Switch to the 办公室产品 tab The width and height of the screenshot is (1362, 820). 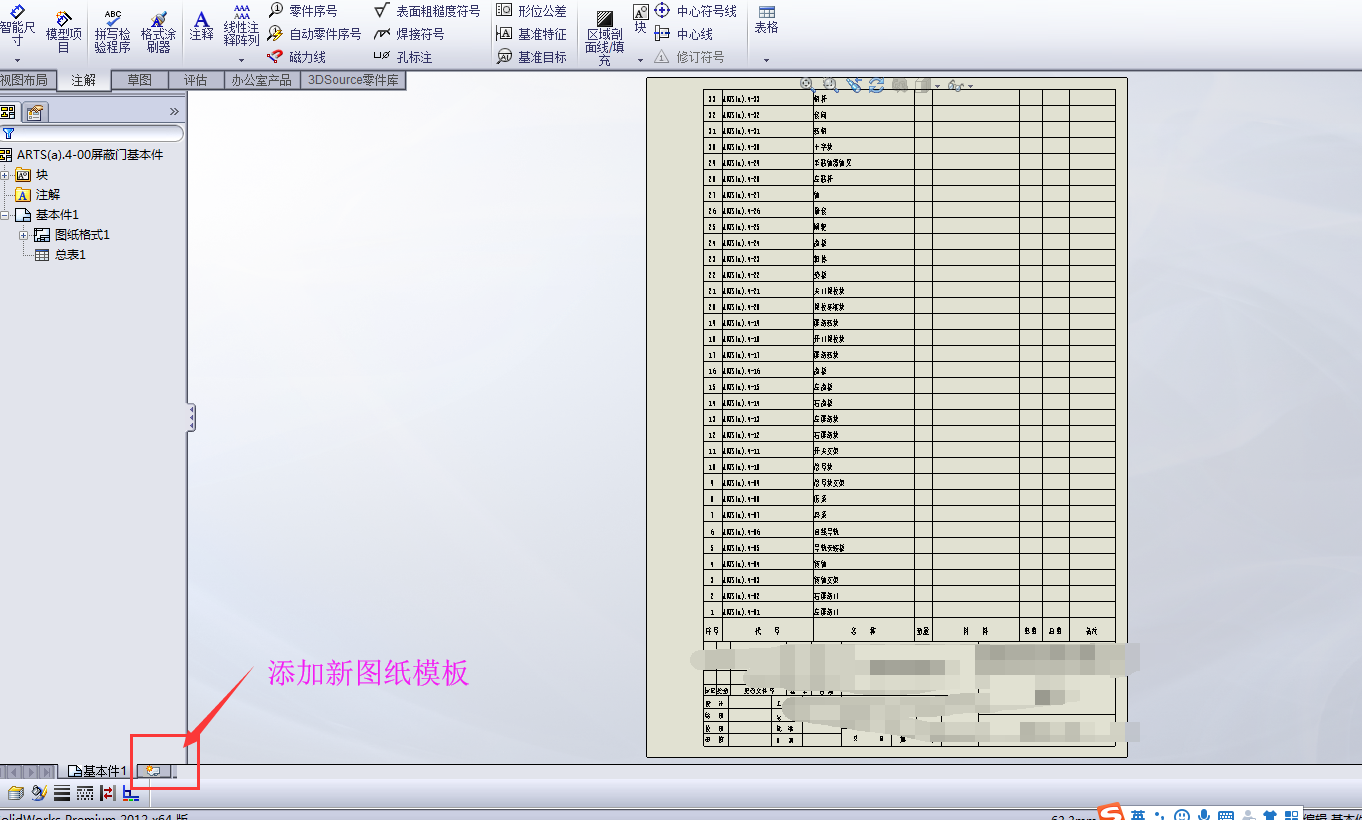(262, 80)
